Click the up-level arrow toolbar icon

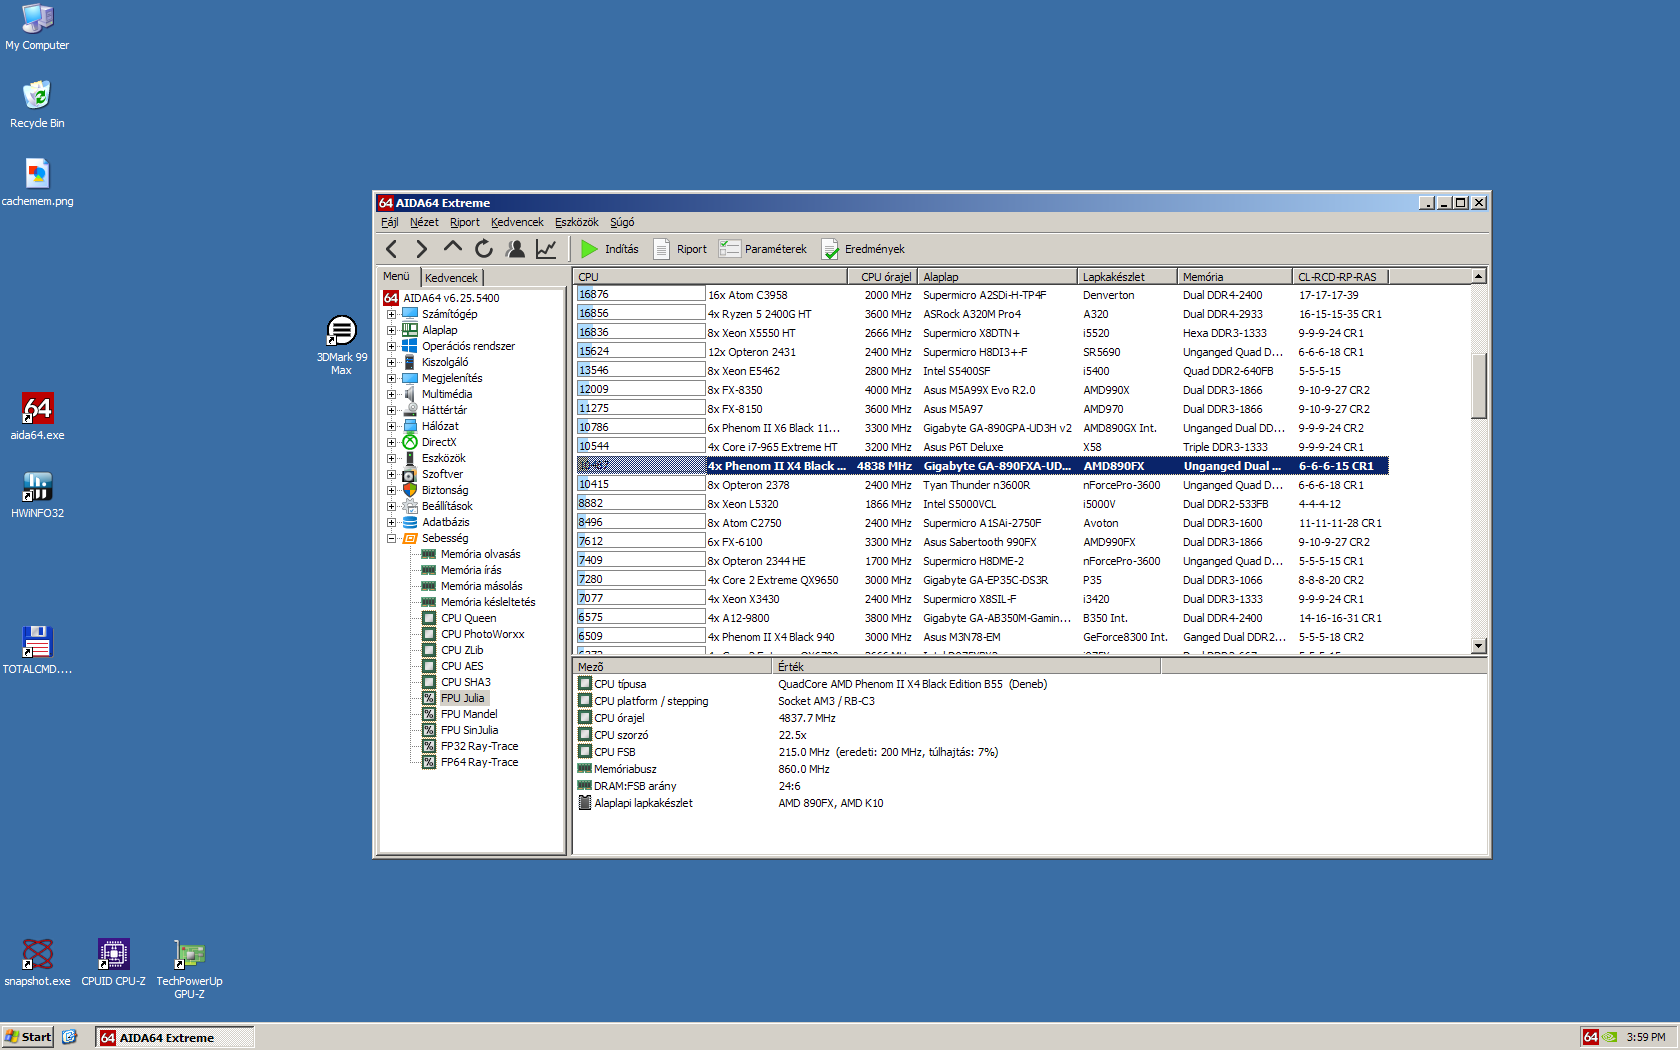(x=453, y=247)
